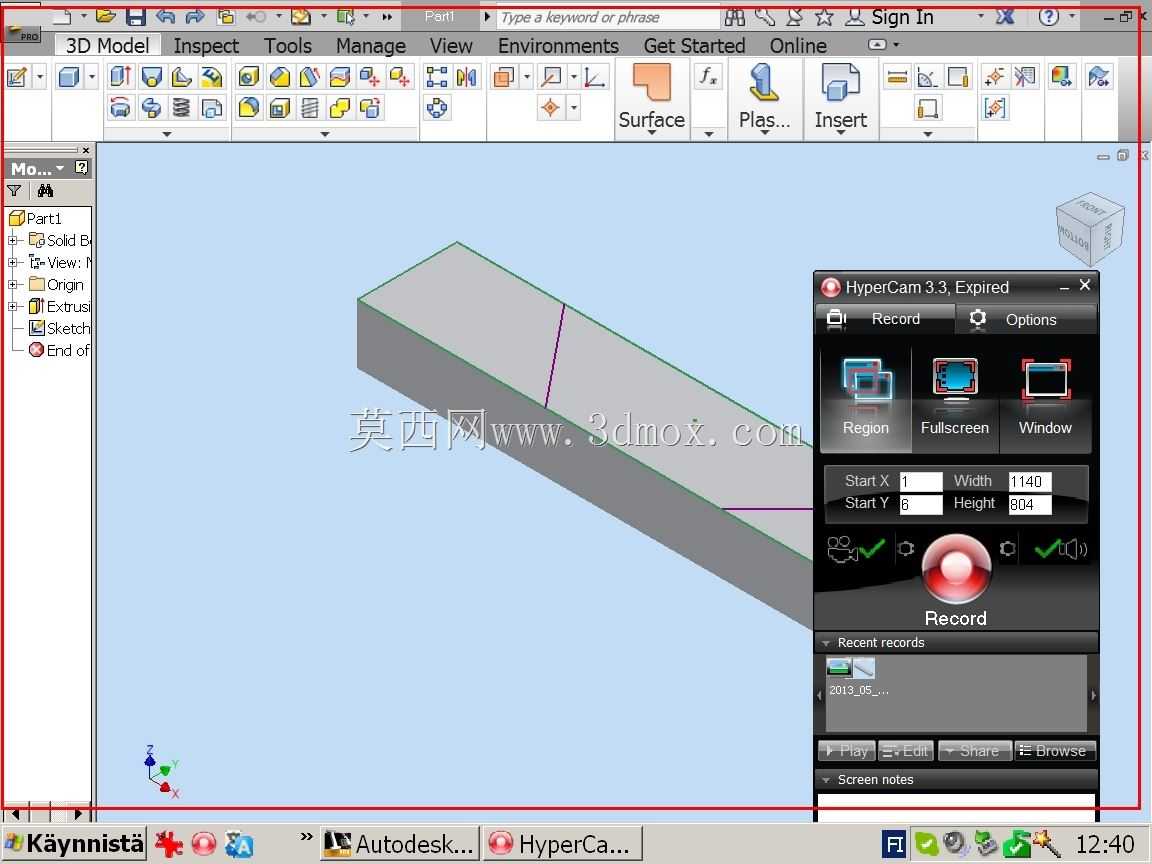The height and width of the screenshot is (864, 1152).
Task: Open the Manage ribbon tab
Action: pos(370,46)
